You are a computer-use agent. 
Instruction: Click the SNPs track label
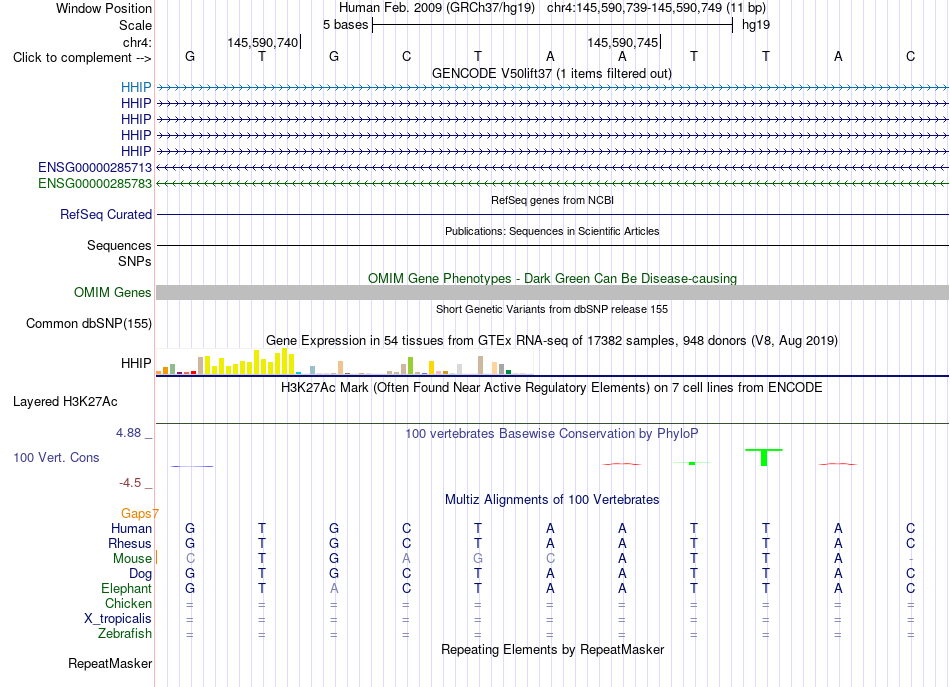click(x=135, y=261)
